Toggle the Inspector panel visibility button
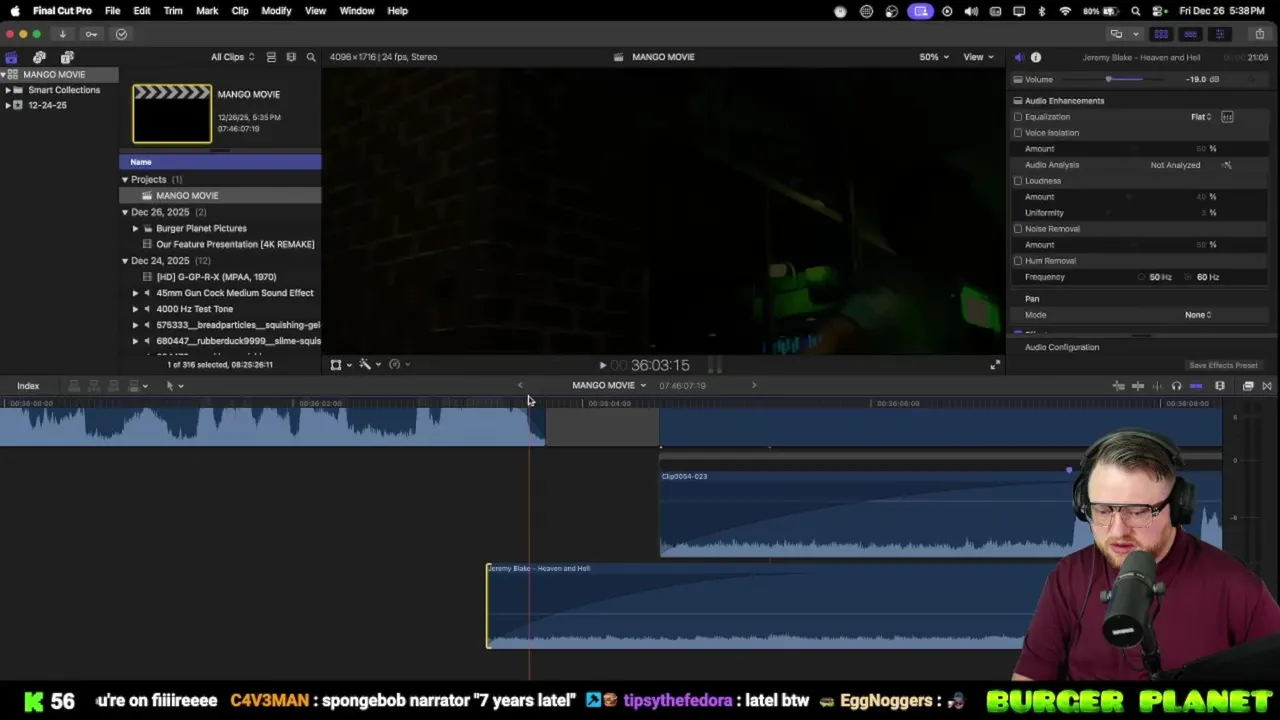The width and height of the screenshot is (1280, 720). [1219, 34]
